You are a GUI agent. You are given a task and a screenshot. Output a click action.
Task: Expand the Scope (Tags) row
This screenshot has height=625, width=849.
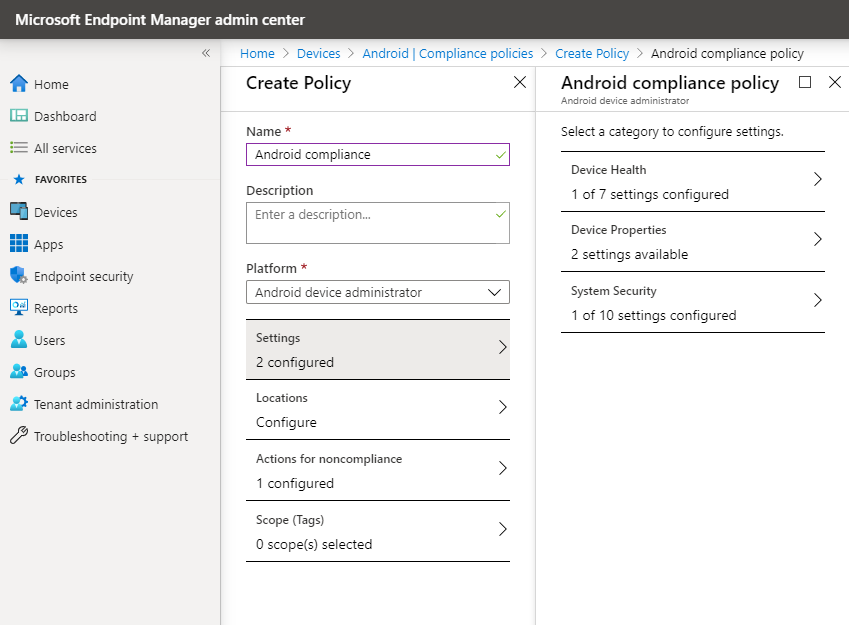coord(378,531)
